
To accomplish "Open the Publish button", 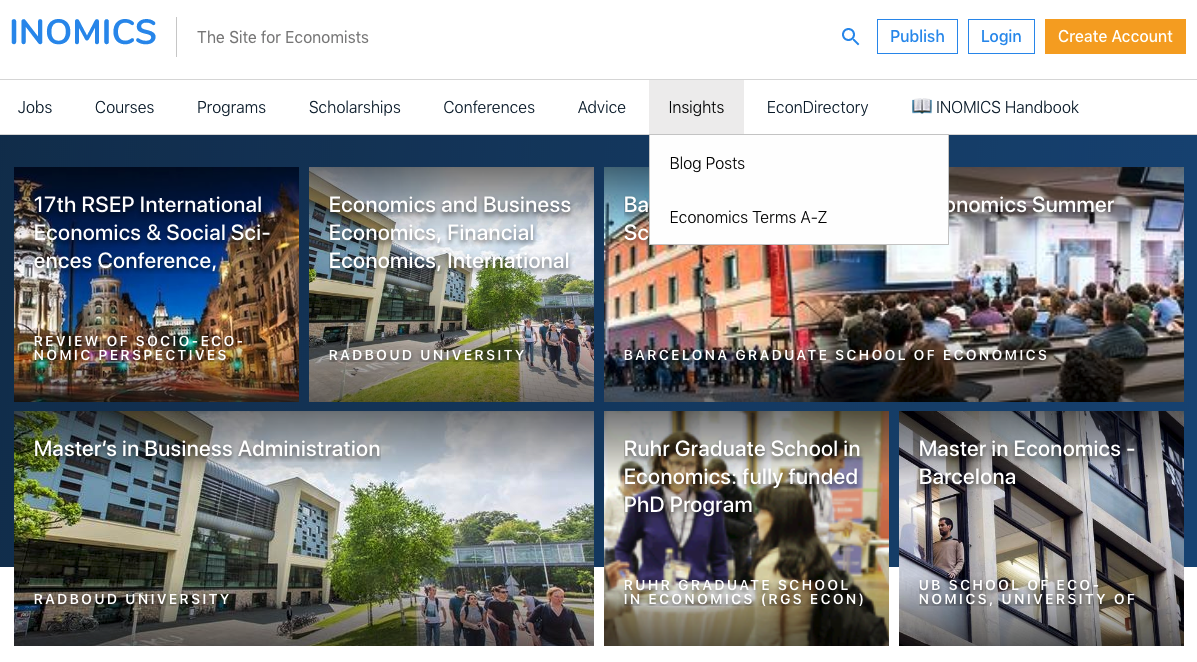I will click(917, 37).
